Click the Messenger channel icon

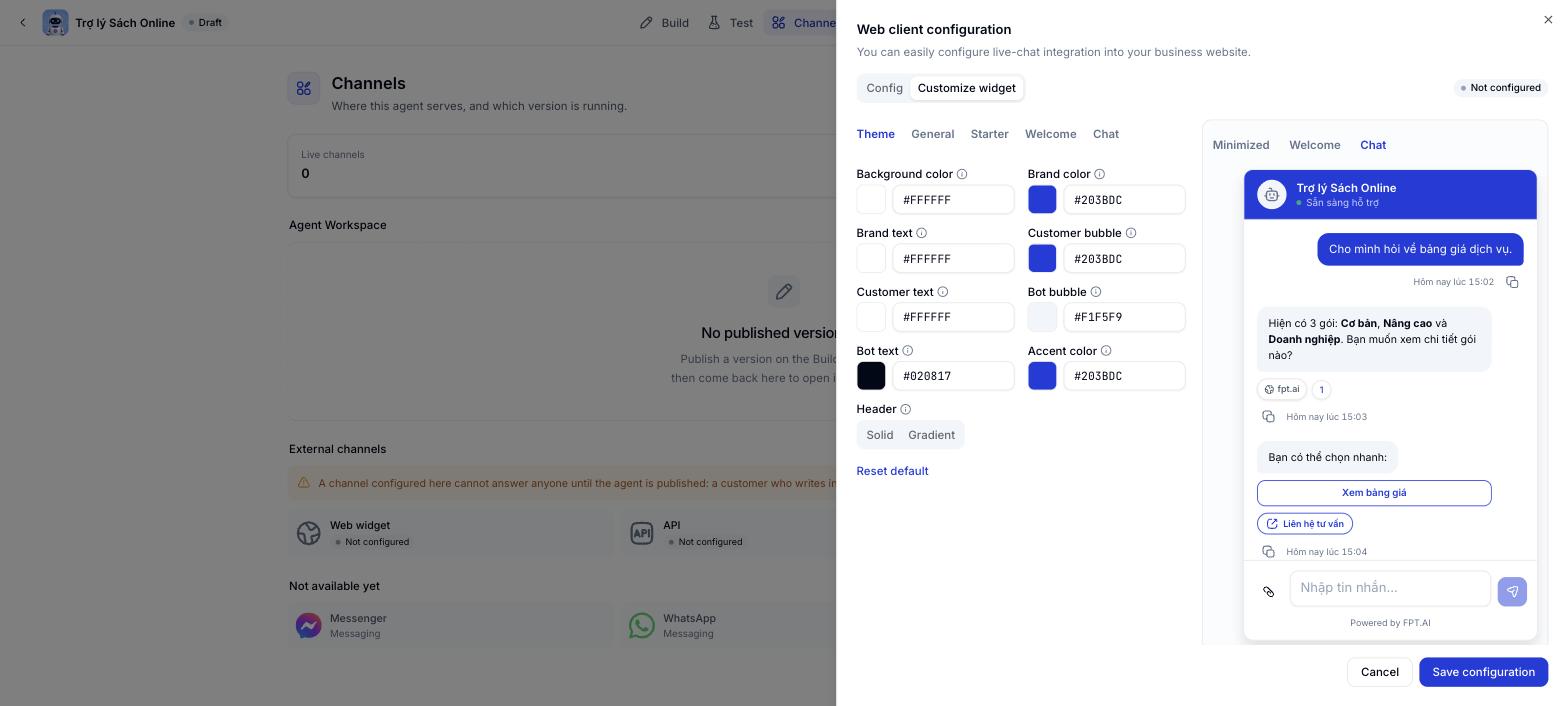(x=309, y=626)
